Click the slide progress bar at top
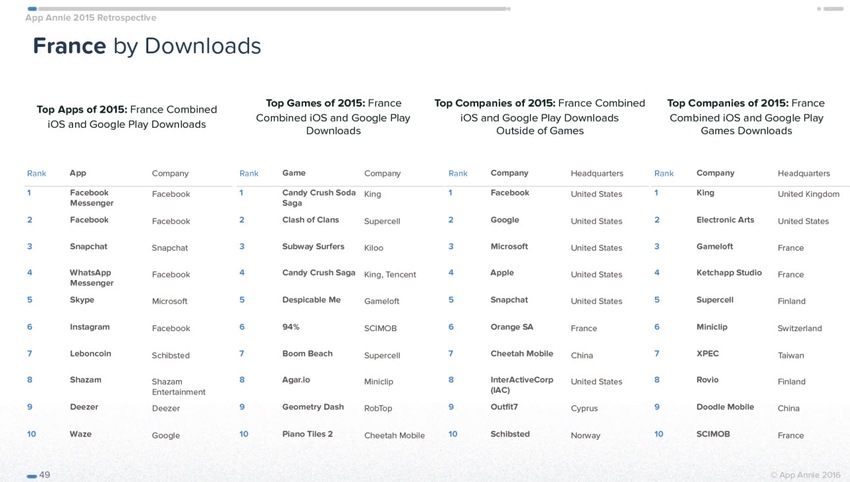 pyautogui.click(x=269, y=9)
